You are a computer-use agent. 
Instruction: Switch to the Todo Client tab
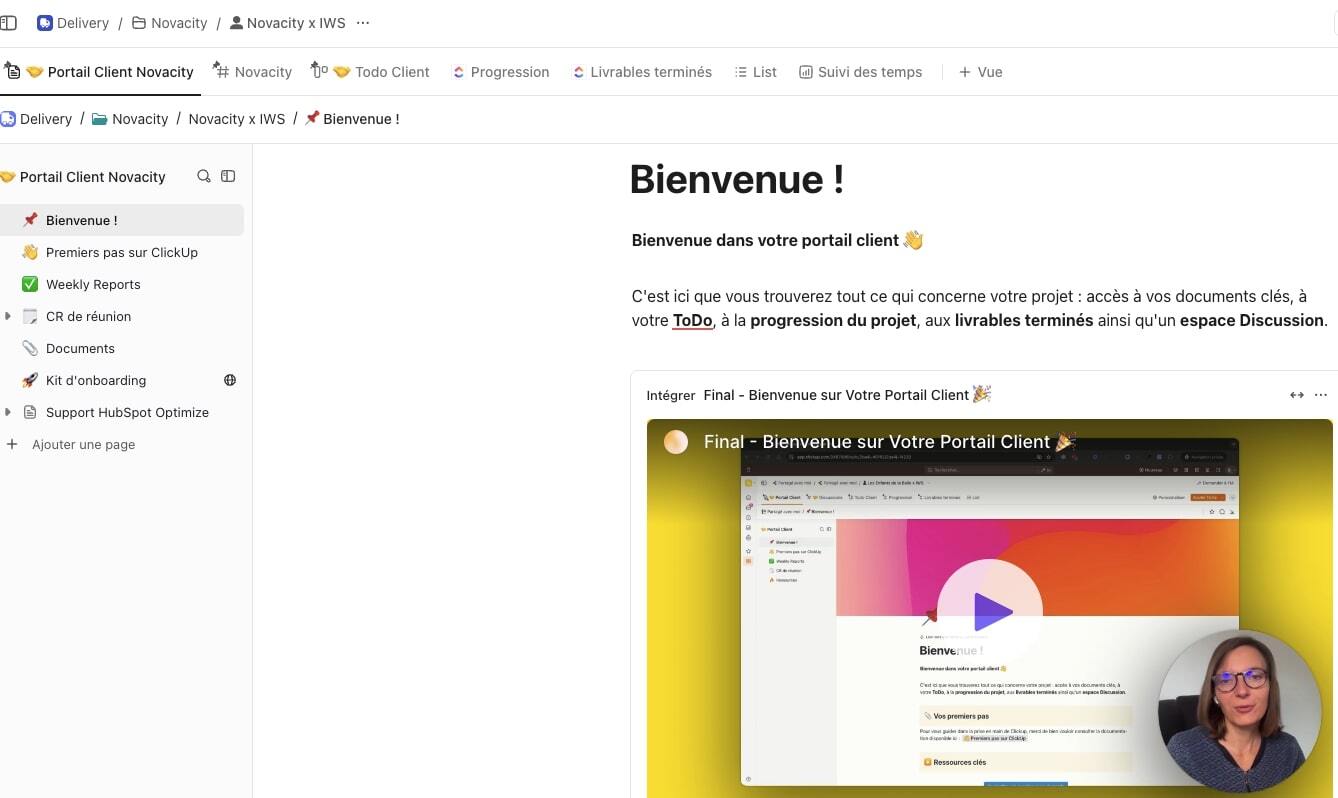[380, 72]
